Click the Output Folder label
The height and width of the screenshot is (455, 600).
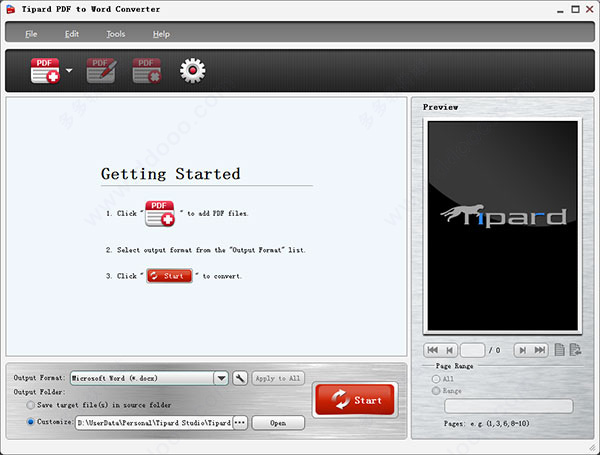point(39,392)
